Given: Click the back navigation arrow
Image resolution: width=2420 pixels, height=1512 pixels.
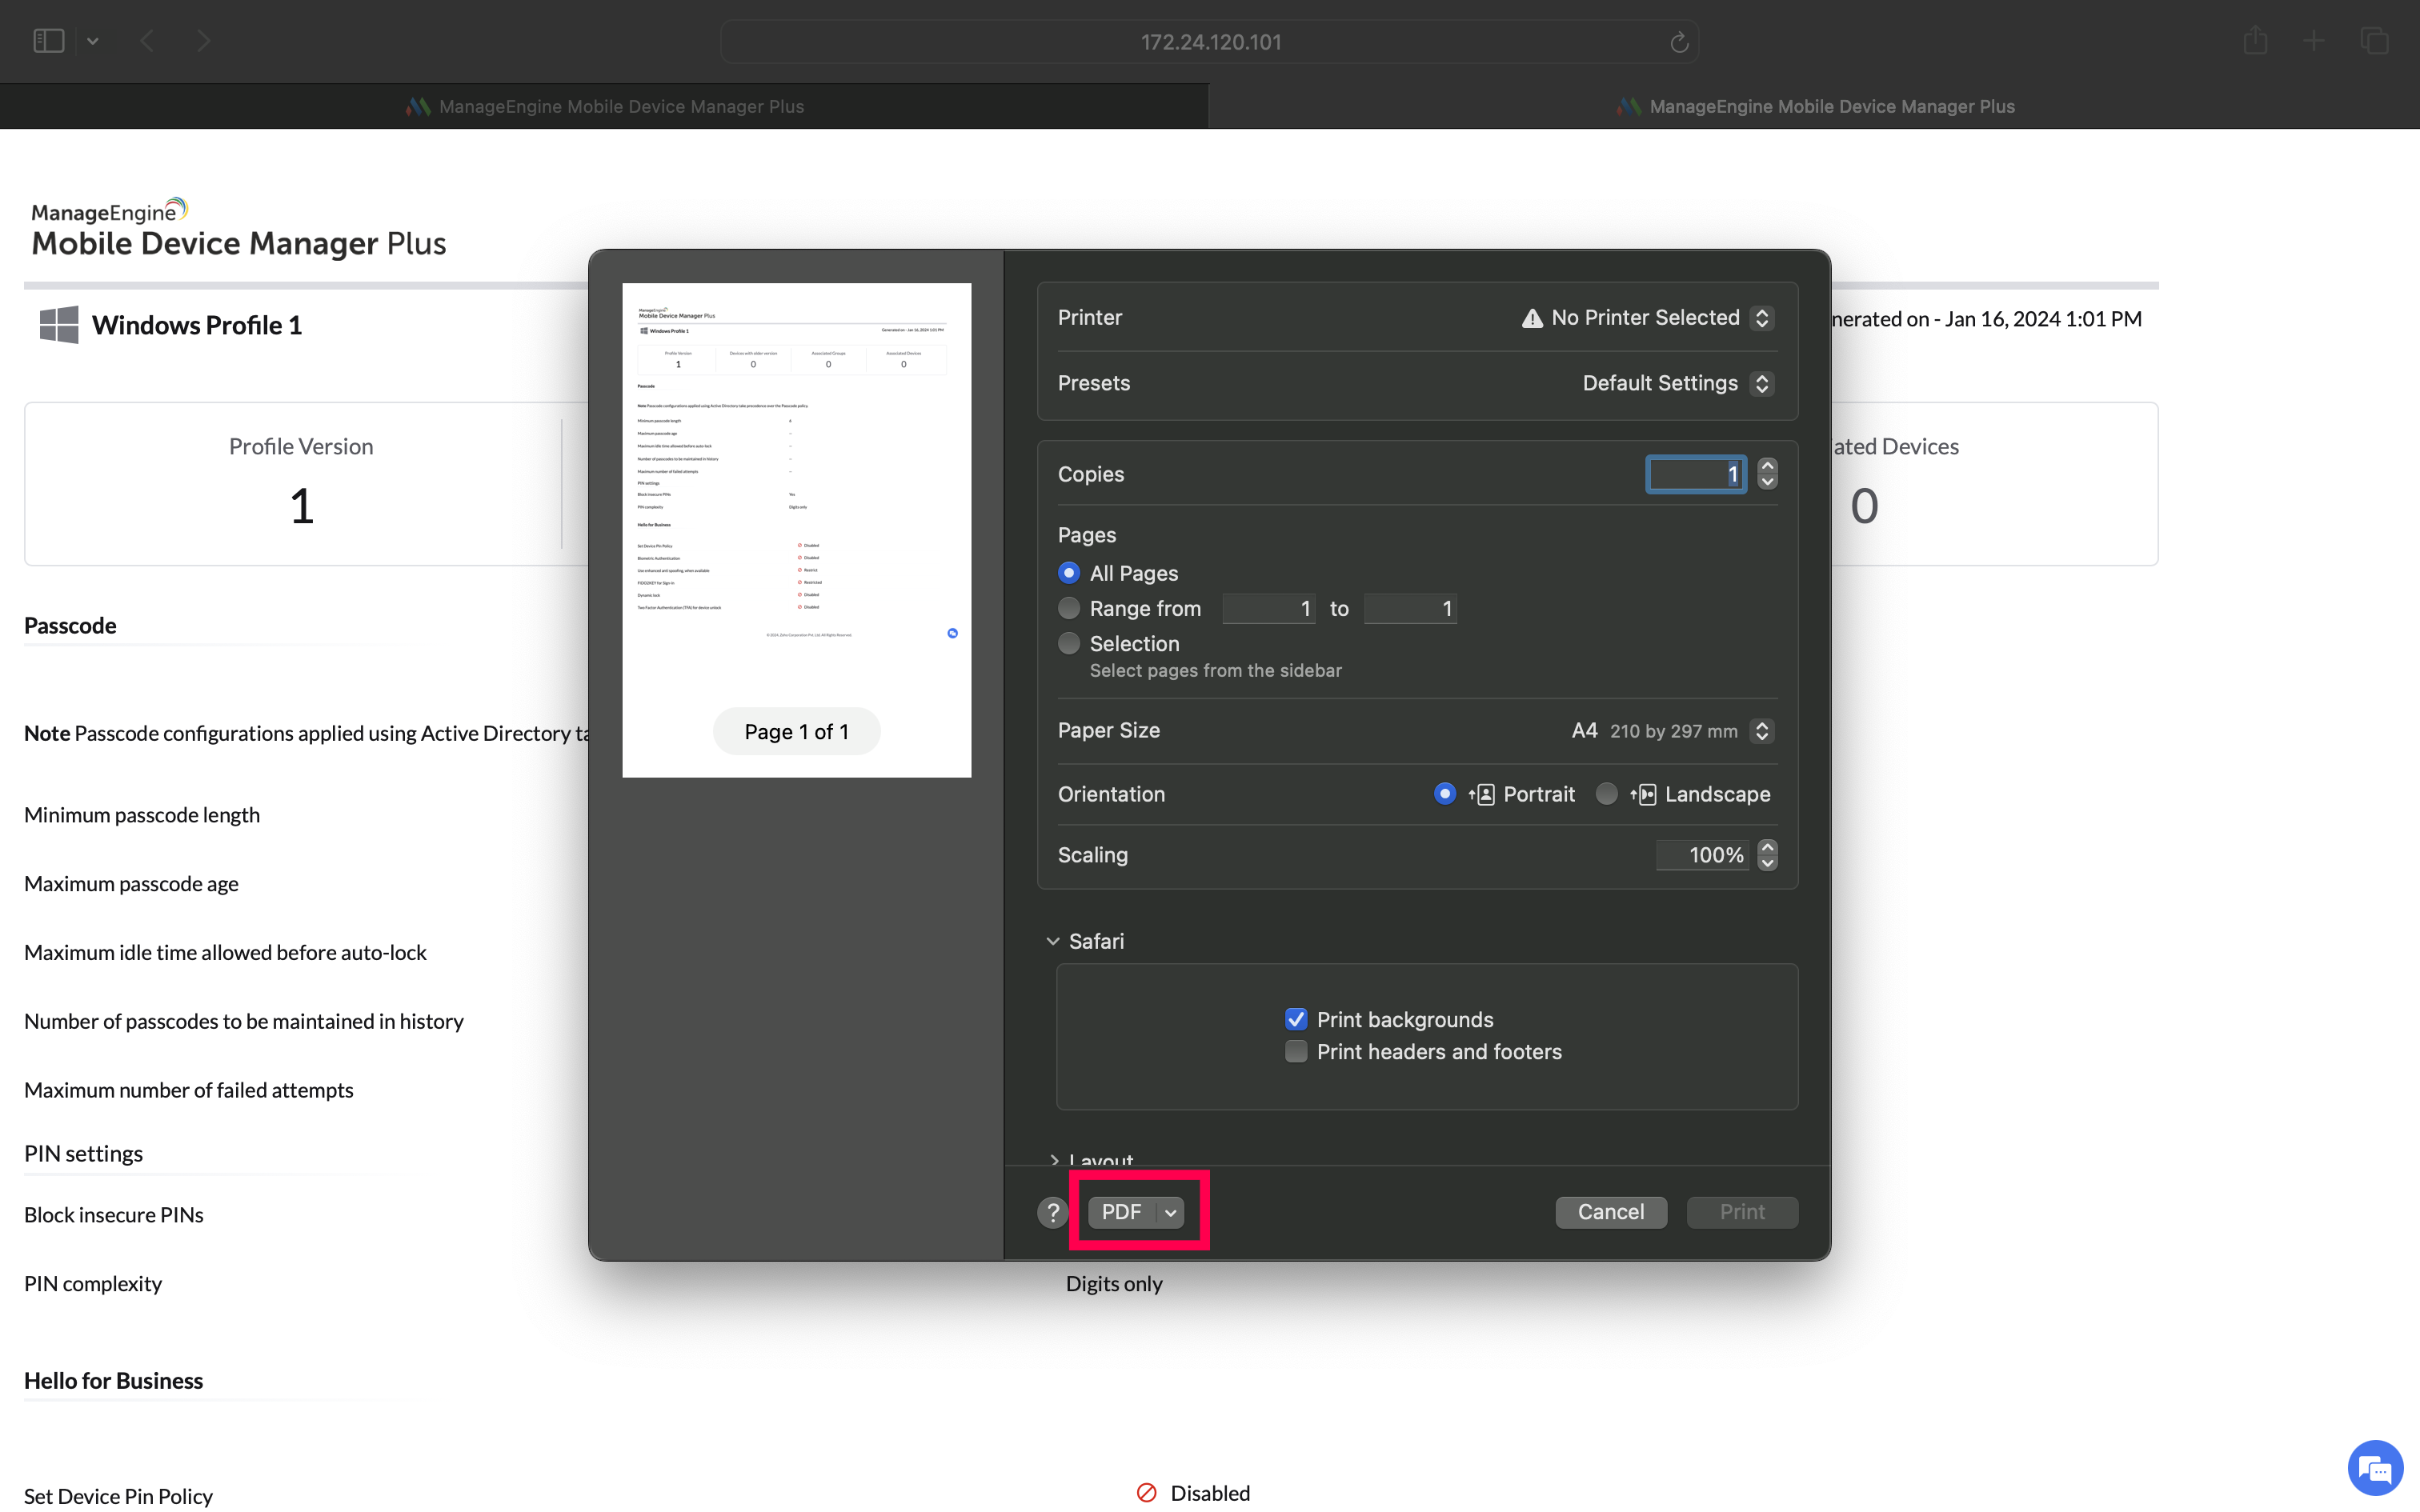Looking at the screenshot, I should (147, 41).
